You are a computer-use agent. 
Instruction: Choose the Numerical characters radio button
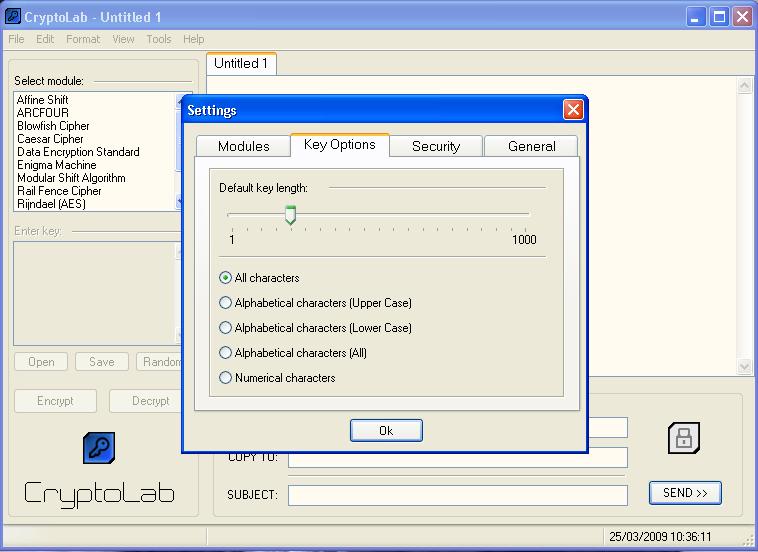coord(225,378)
